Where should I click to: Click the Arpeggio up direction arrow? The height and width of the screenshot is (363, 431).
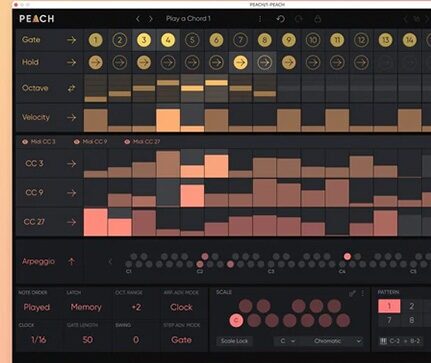(x=71, y=261)
